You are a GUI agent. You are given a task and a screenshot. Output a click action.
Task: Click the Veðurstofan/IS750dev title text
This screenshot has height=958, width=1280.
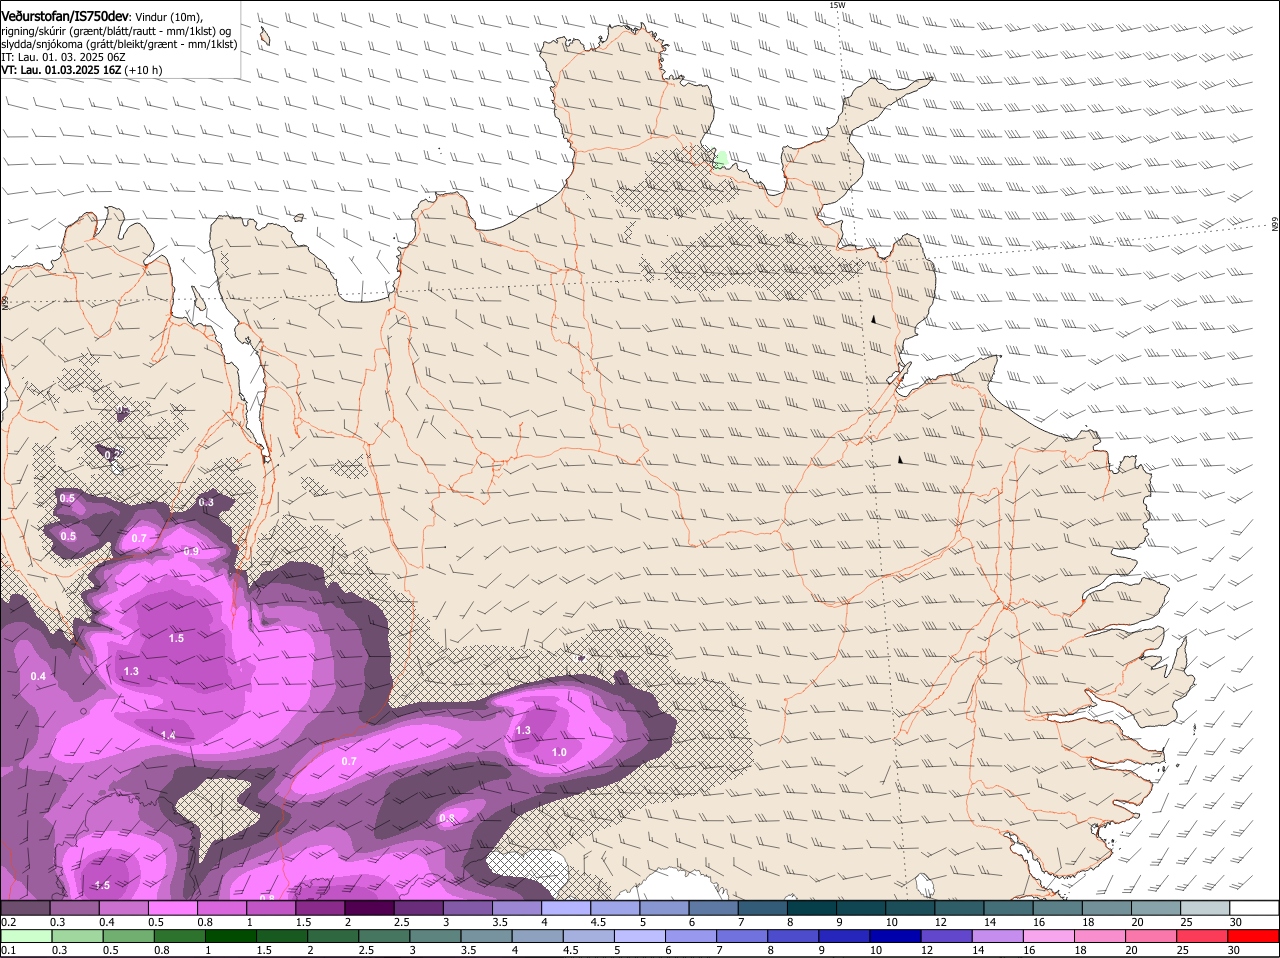tap(65, 17)
